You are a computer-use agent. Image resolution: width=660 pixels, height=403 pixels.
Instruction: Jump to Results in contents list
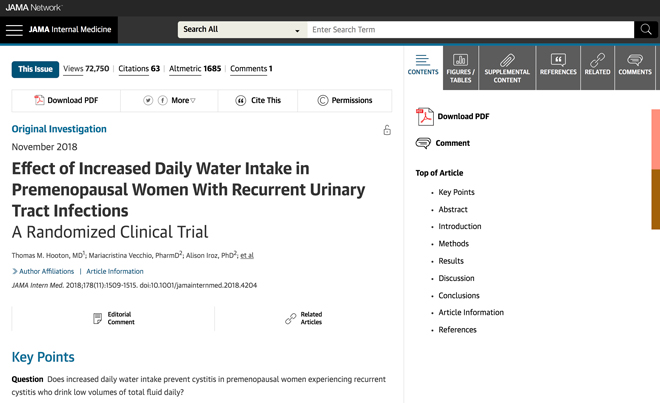tap(451, 261)
